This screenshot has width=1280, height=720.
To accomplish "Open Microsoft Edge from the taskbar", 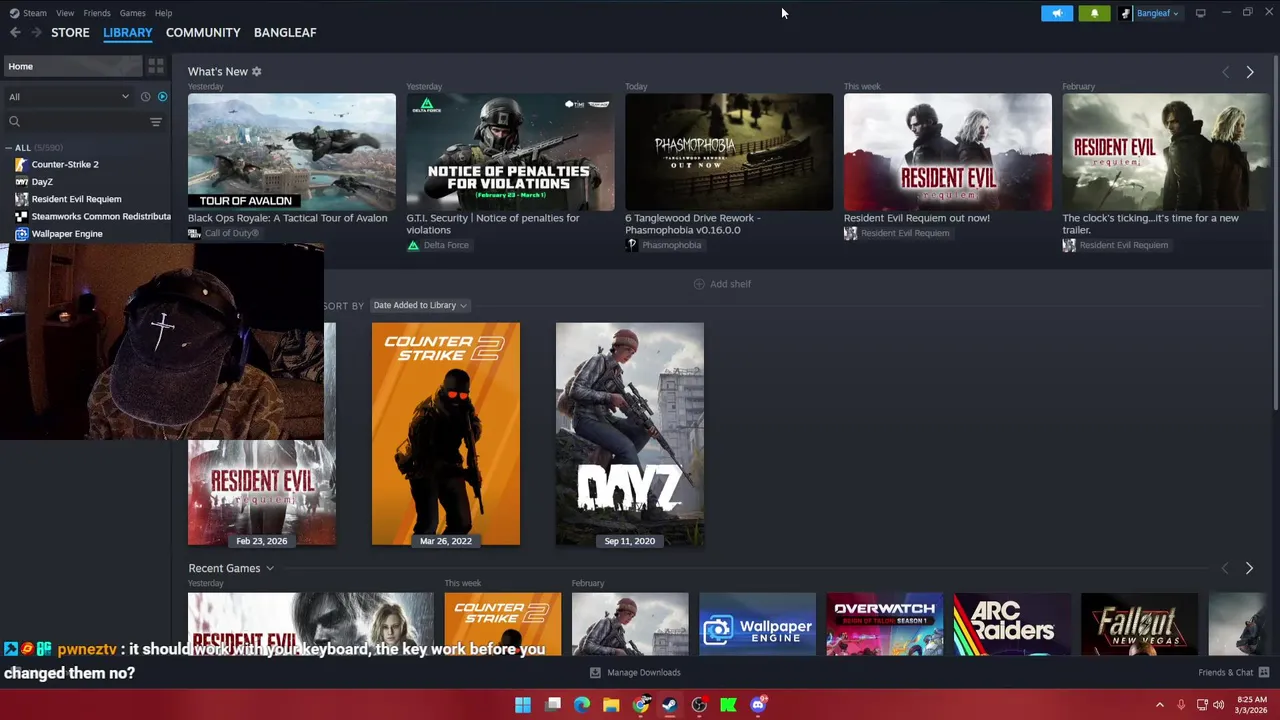I will [x=582, y=705].
